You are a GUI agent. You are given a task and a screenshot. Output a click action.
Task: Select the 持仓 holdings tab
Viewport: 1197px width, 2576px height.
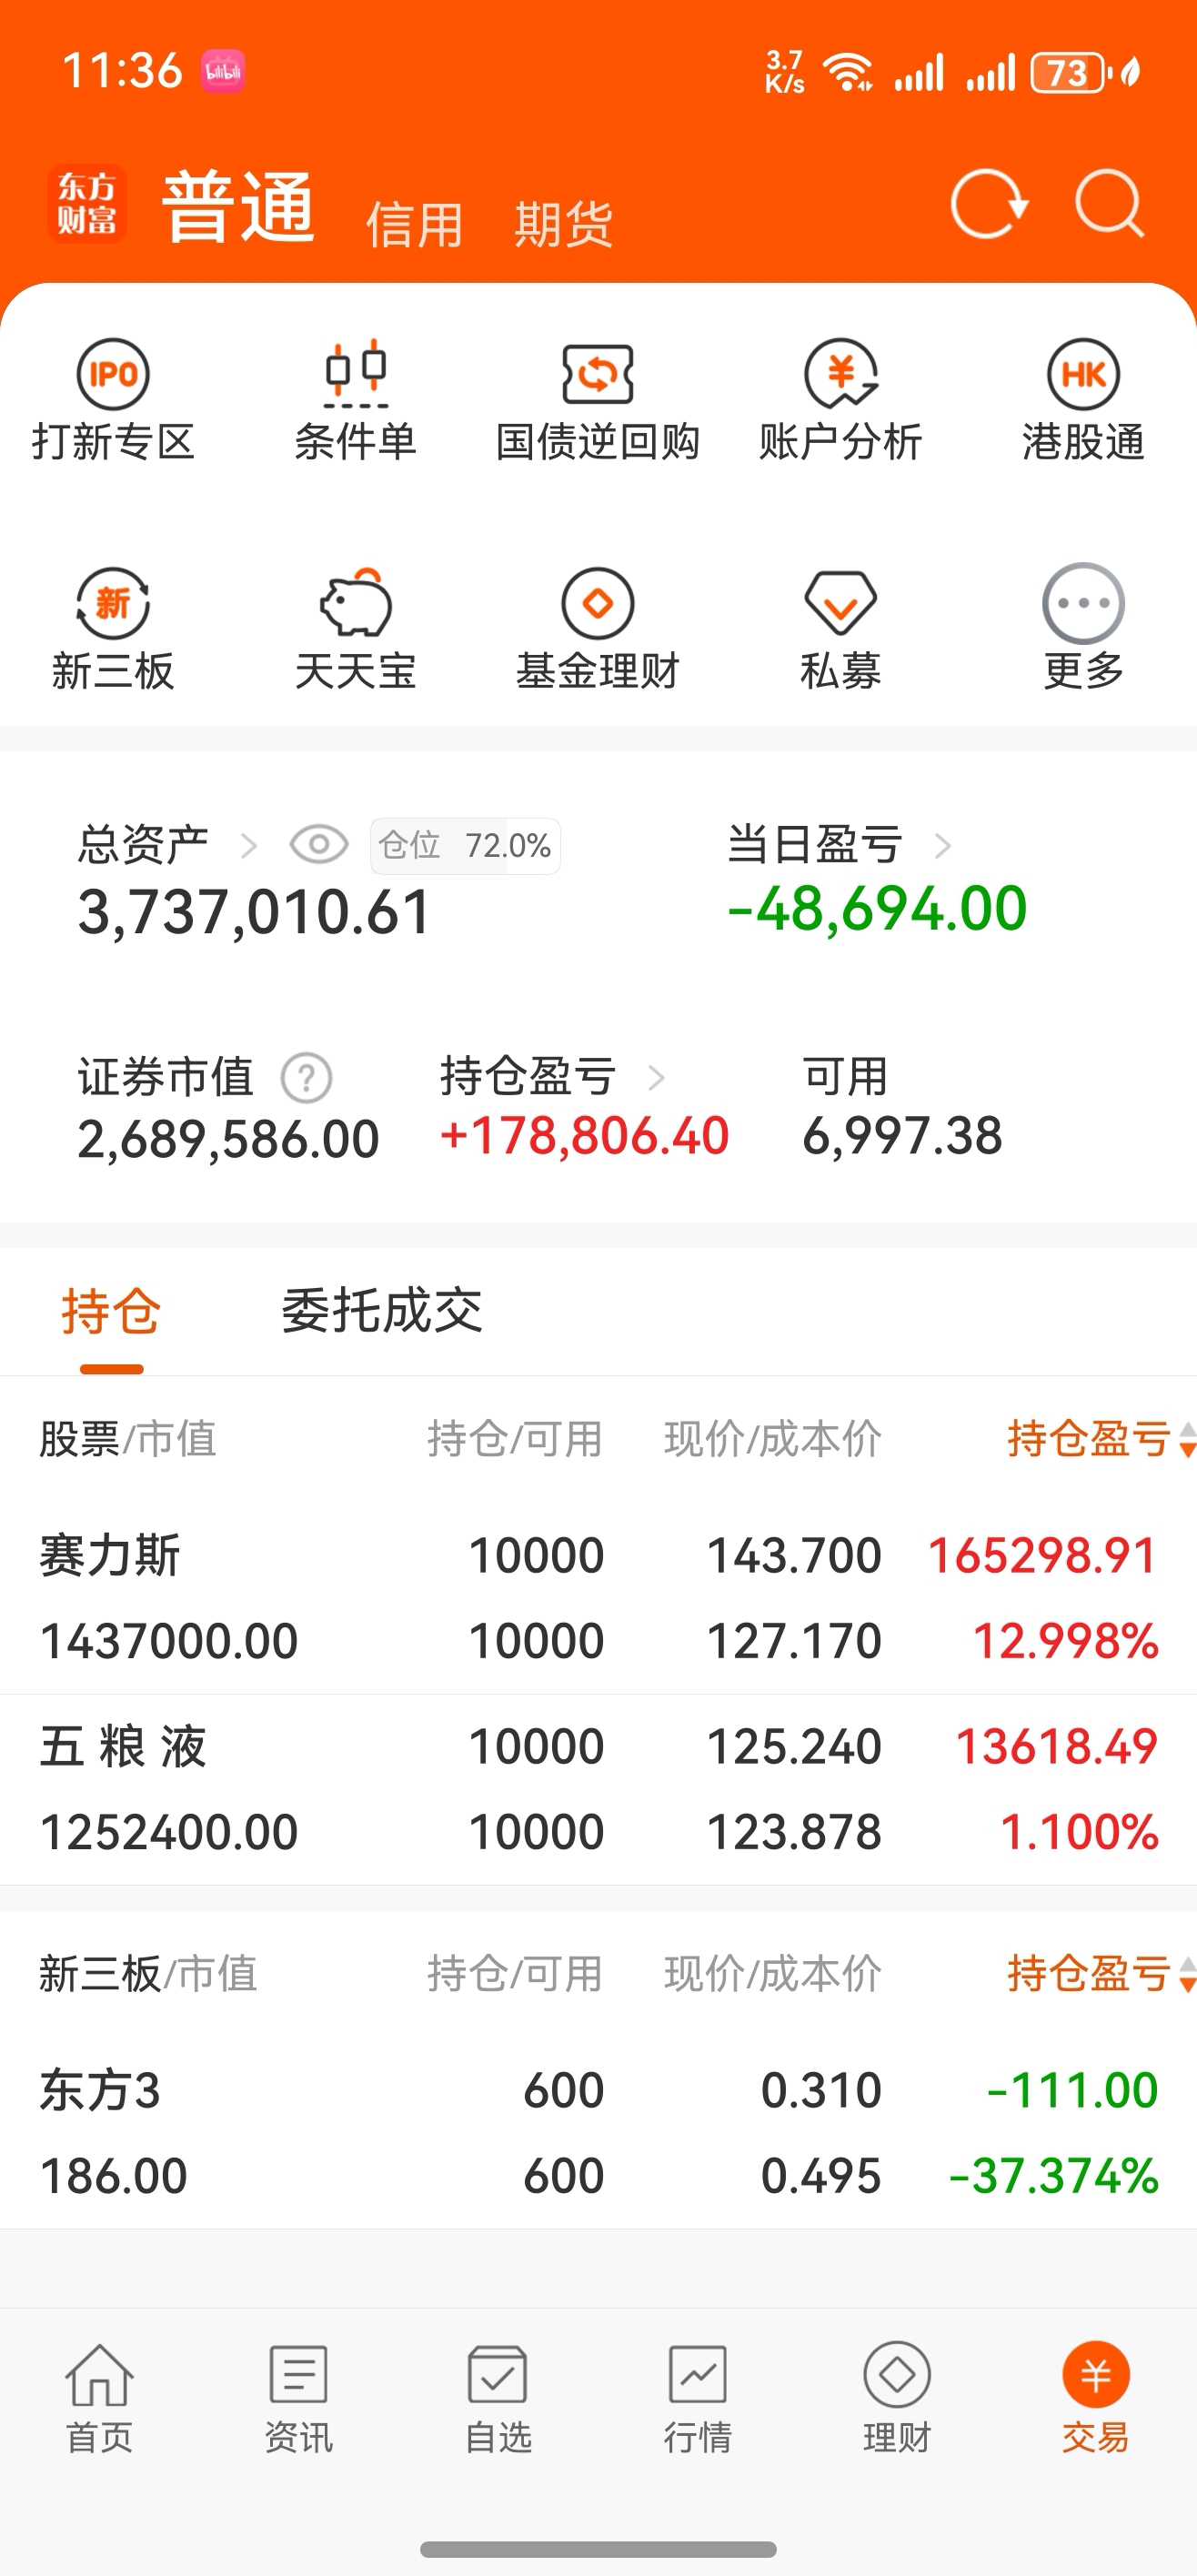[111, 1311]
